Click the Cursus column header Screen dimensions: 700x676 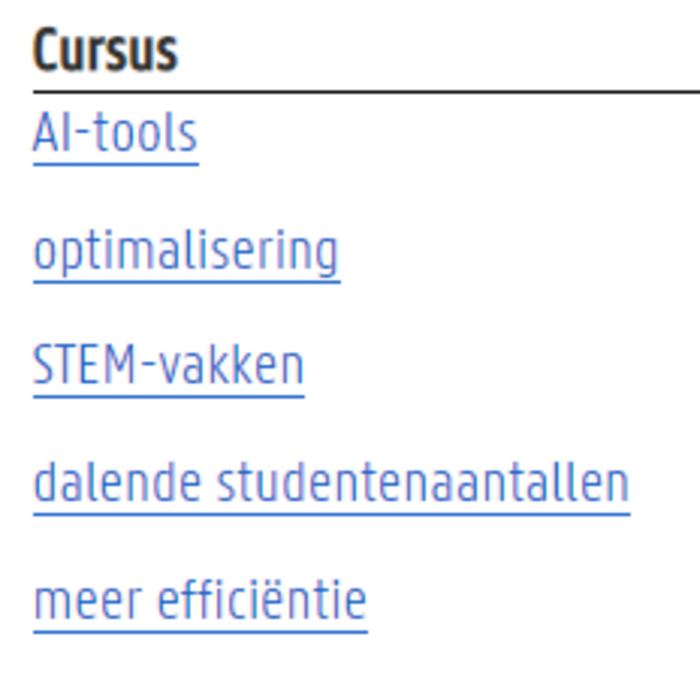click(x=106, y=50)
